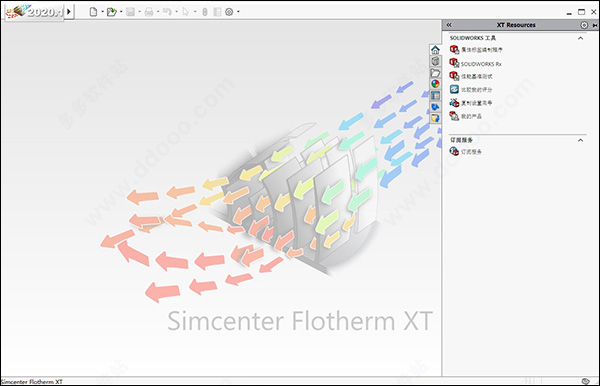Click the SOLIDWORKS Rx tool

point(475,63)
